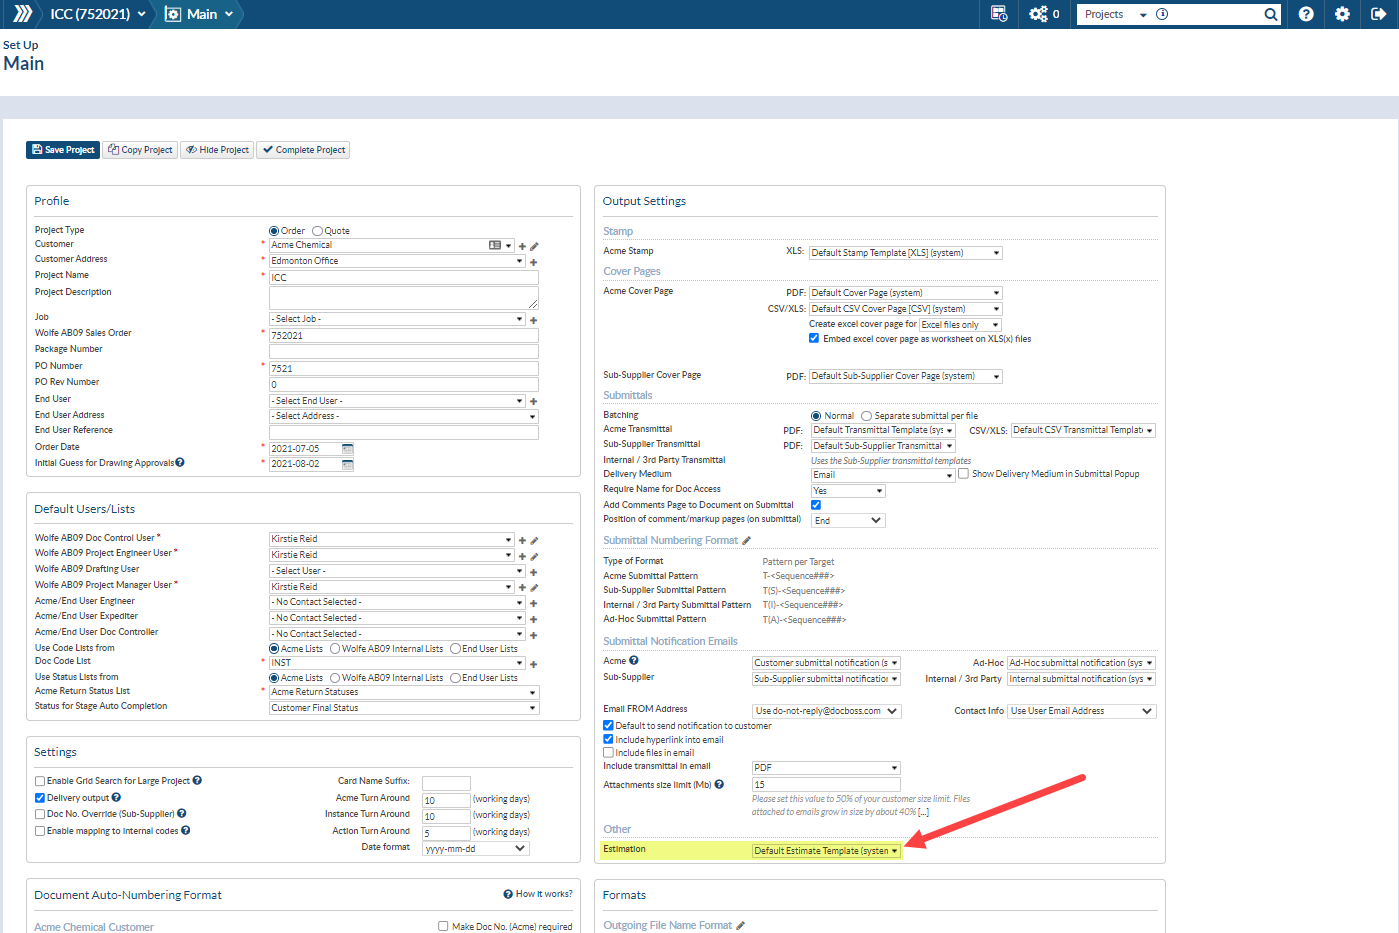The image size is (1399, 933).
Task: Add Doc Code List plus icon
Action: (534, 664)
